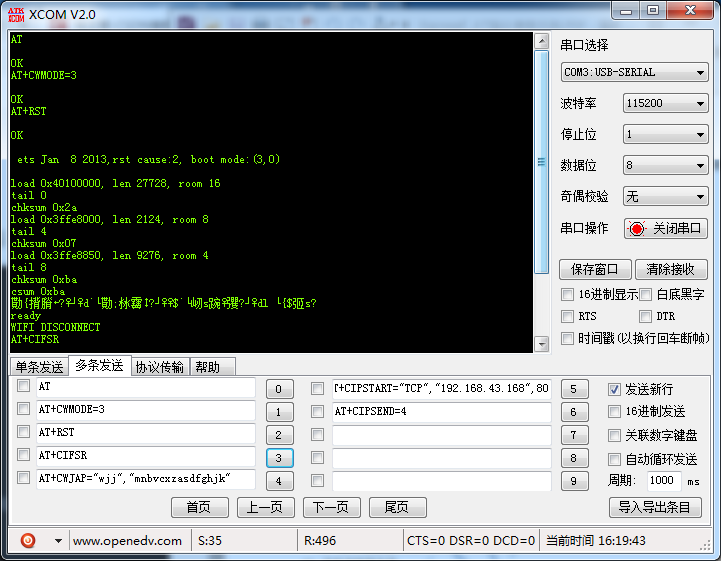
Task: Send entry 0 with the AT command
Action: point(279,389)
